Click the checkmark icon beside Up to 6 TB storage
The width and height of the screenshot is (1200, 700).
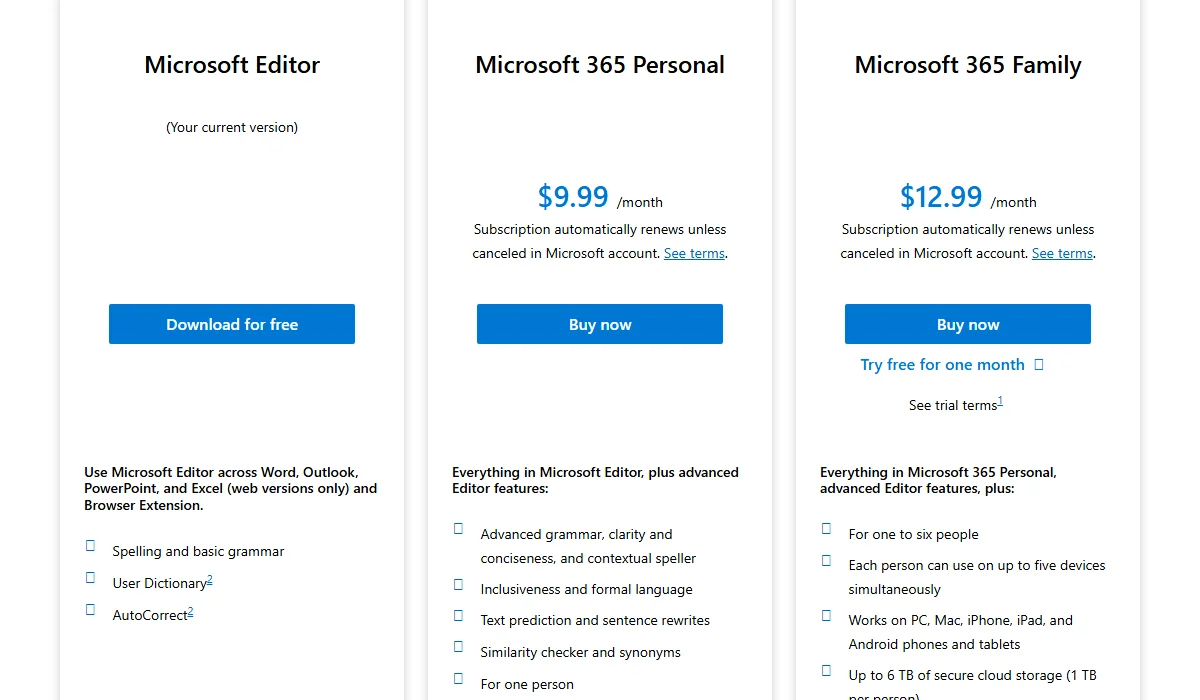point(826,669)
